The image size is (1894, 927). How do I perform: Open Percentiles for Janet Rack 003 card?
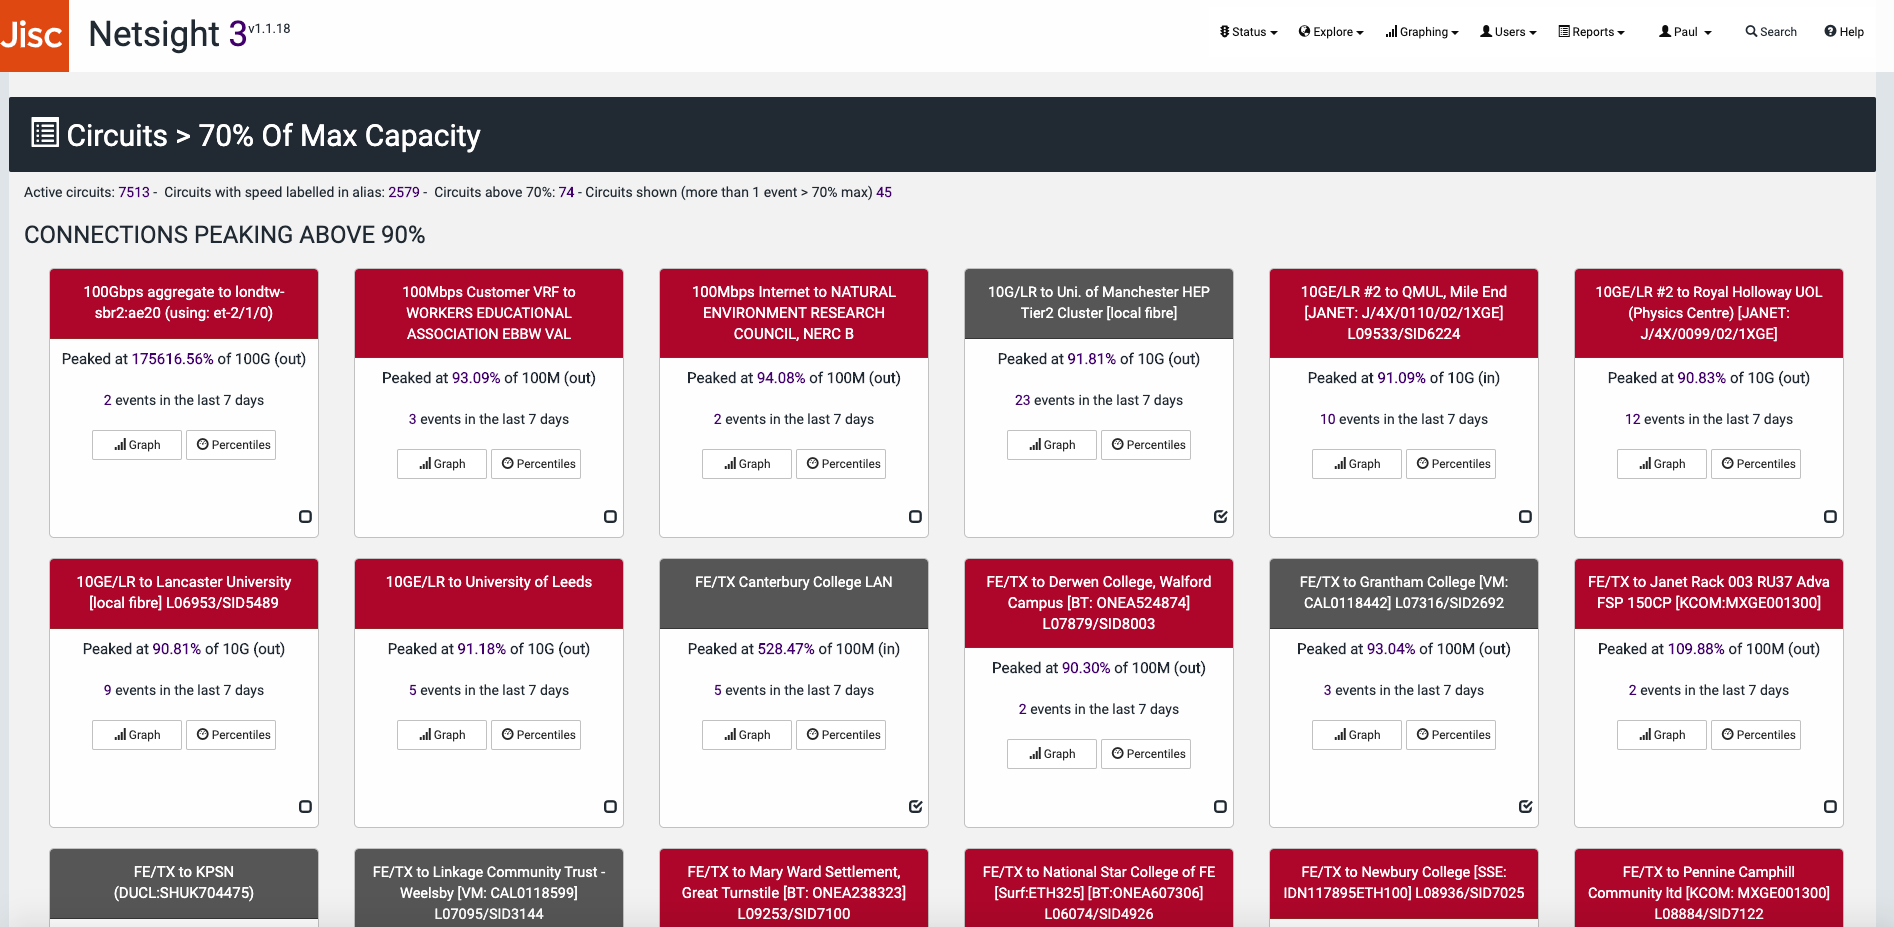click(1756, 735)
